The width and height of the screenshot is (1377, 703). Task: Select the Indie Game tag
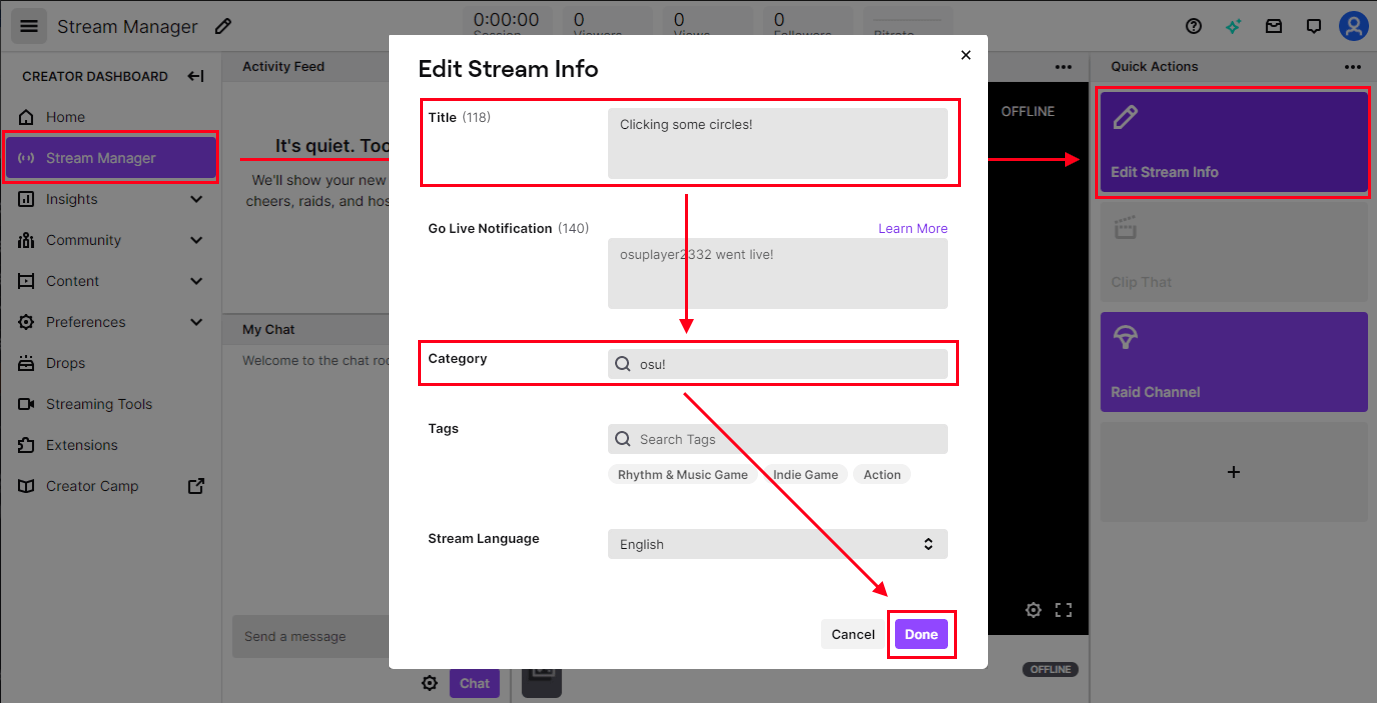[805, 475]
